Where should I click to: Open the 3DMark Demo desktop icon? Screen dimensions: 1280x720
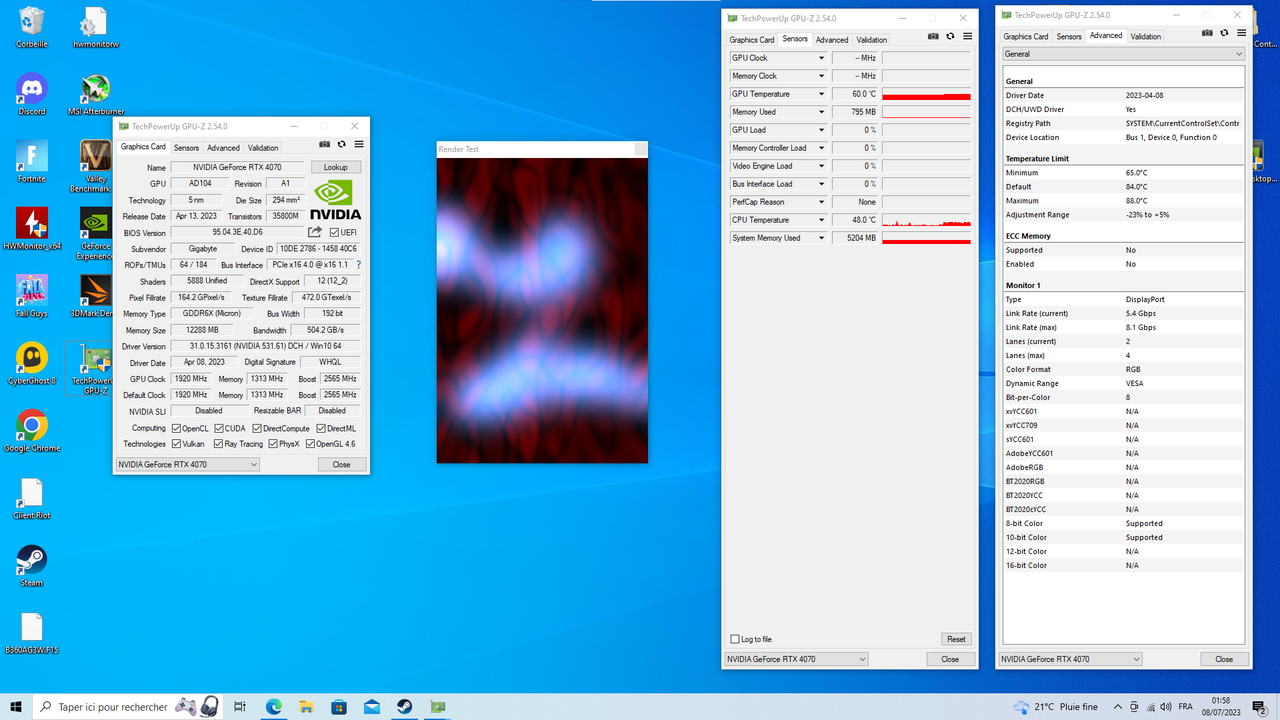coord(96,296)
